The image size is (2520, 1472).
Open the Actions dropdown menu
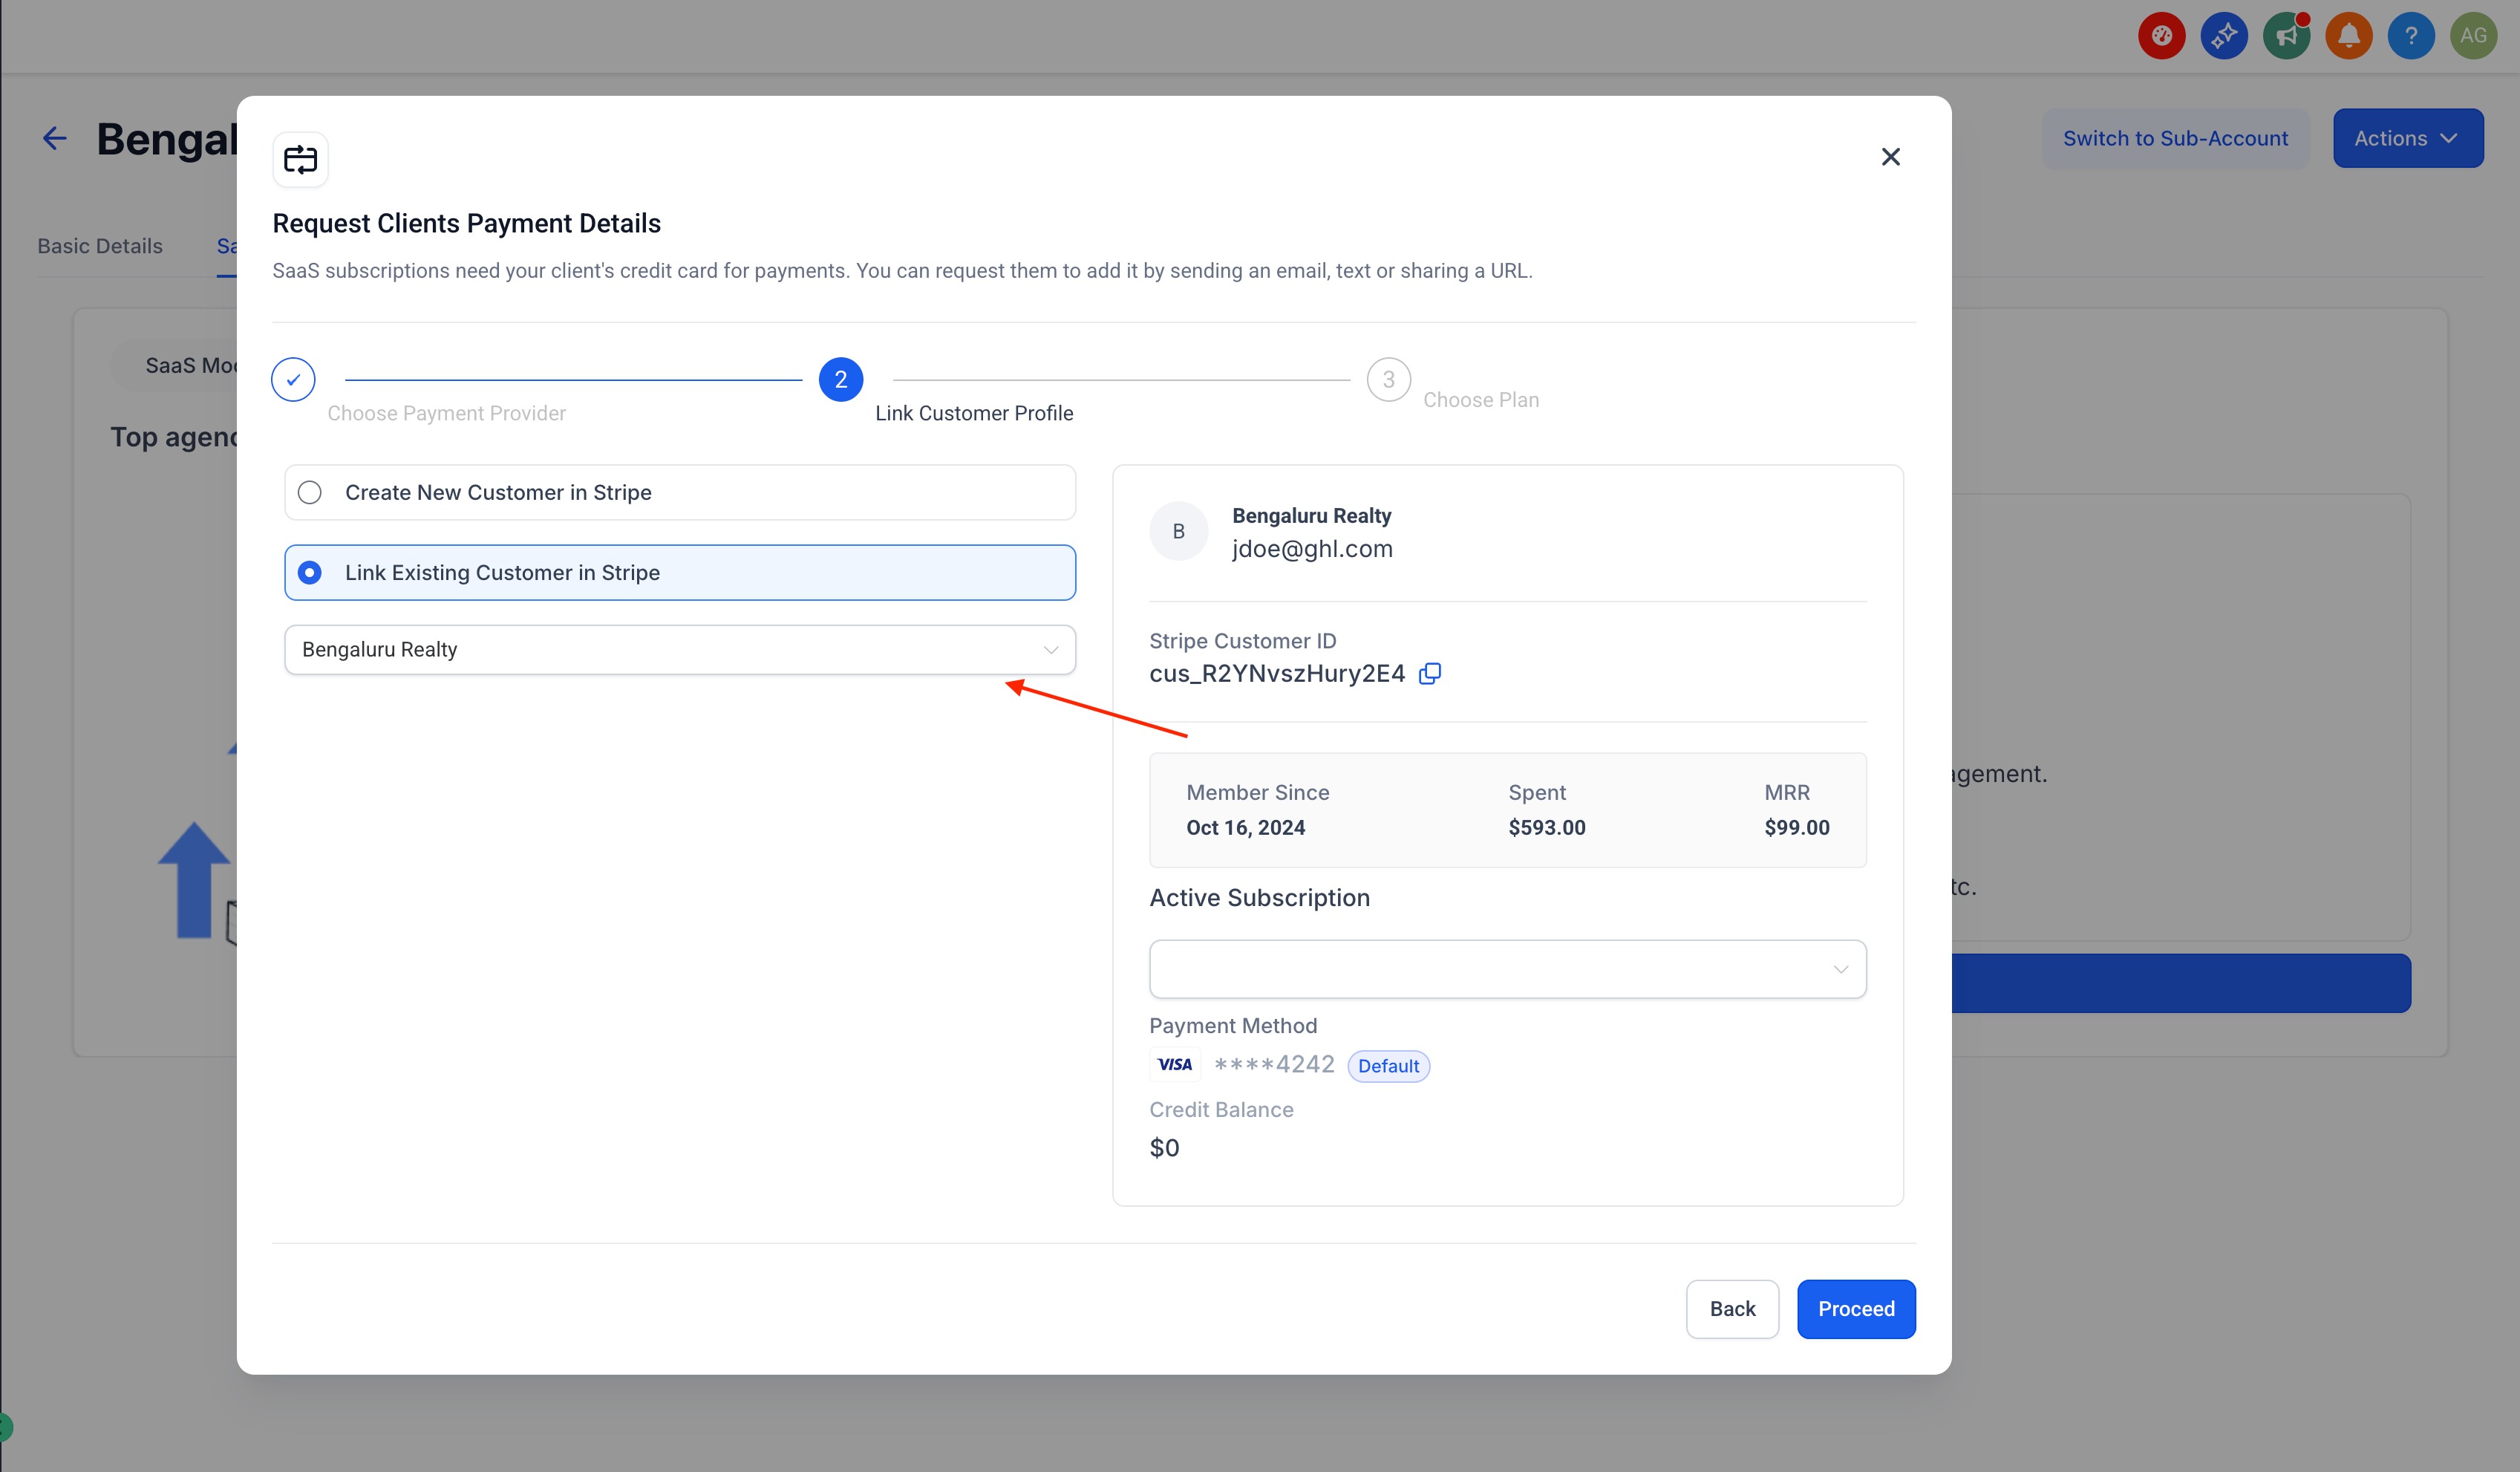click(x=2407, y=138)
